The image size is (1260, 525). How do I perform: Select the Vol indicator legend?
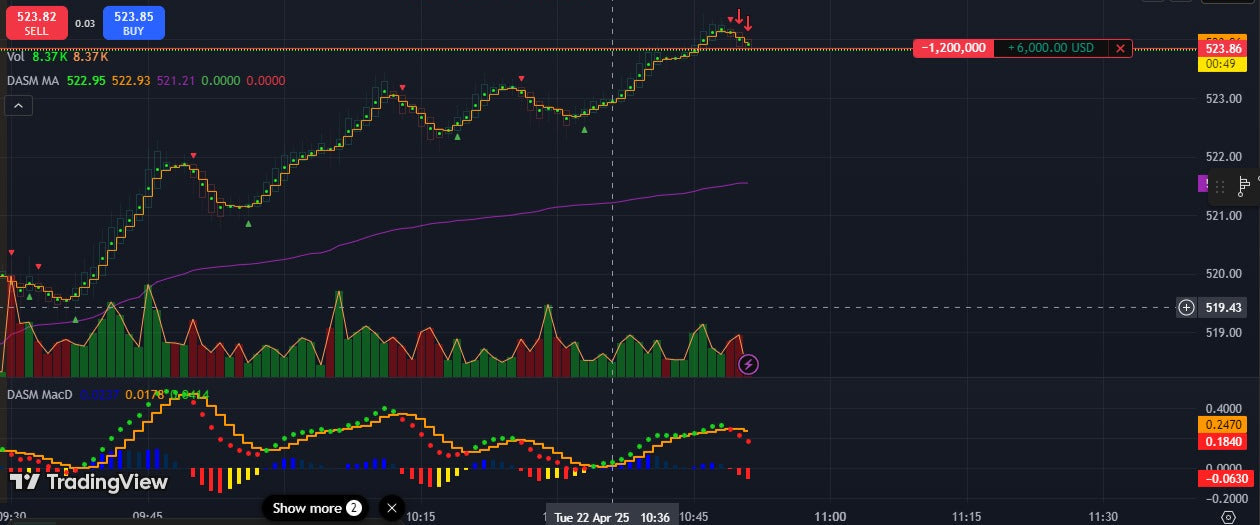pos(16,58)
